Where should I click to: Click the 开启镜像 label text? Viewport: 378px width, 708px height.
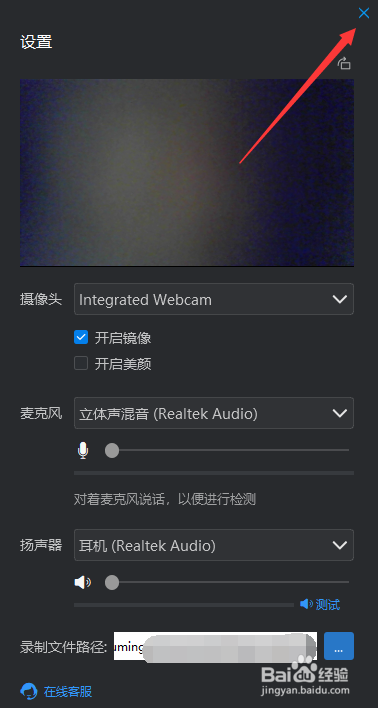123,338
